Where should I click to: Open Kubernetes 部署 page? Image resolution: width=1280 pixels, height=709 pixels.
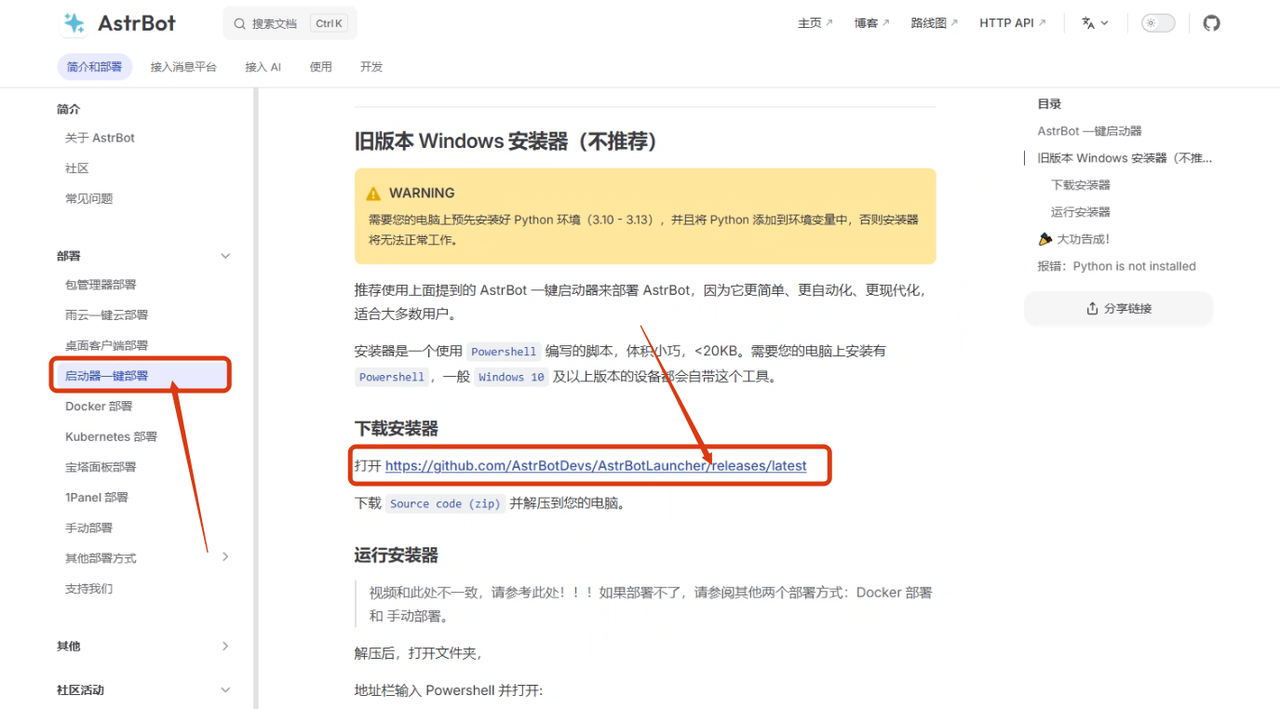click(111, 437)
